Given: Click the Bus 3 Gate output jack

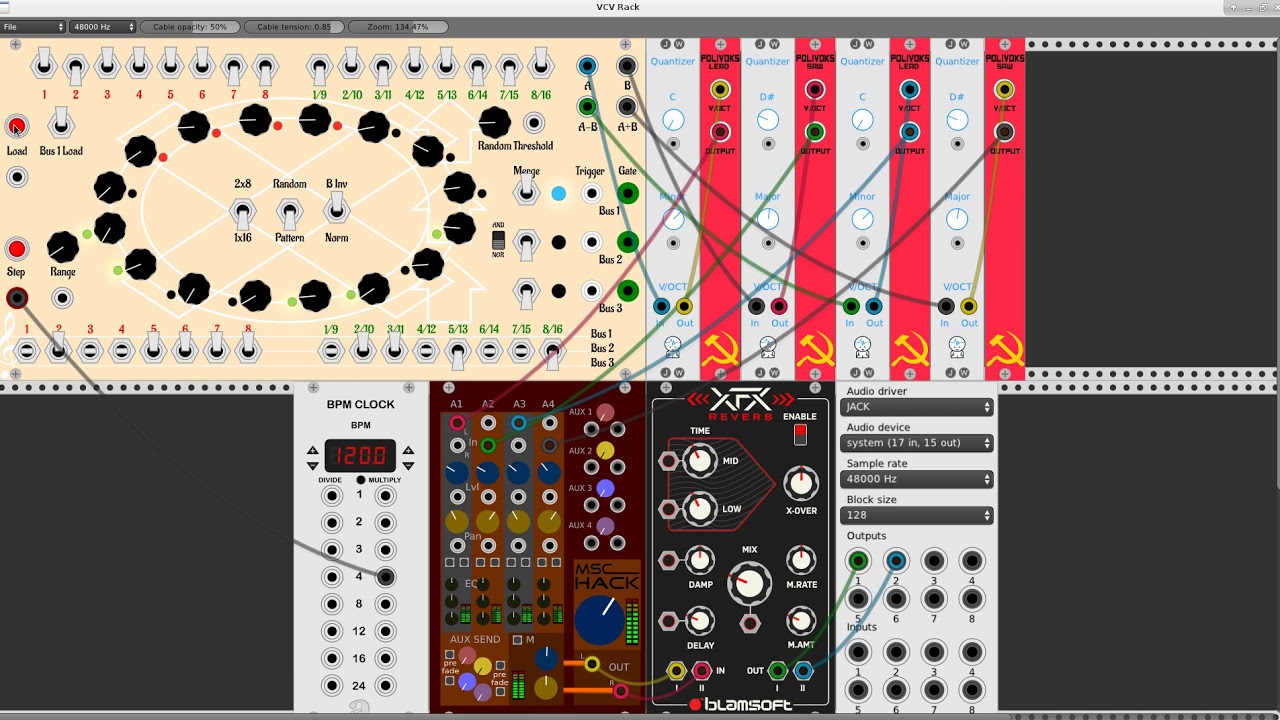Looking at the screenshot, I should pyautogui.click(x=628, y=291).
